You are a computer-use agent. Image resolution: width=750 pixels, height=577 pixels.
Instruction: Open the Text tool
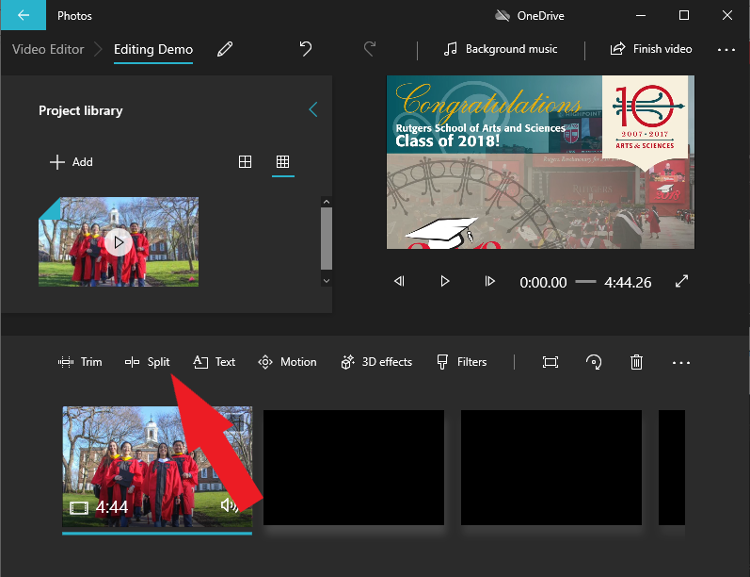(214, 362)
